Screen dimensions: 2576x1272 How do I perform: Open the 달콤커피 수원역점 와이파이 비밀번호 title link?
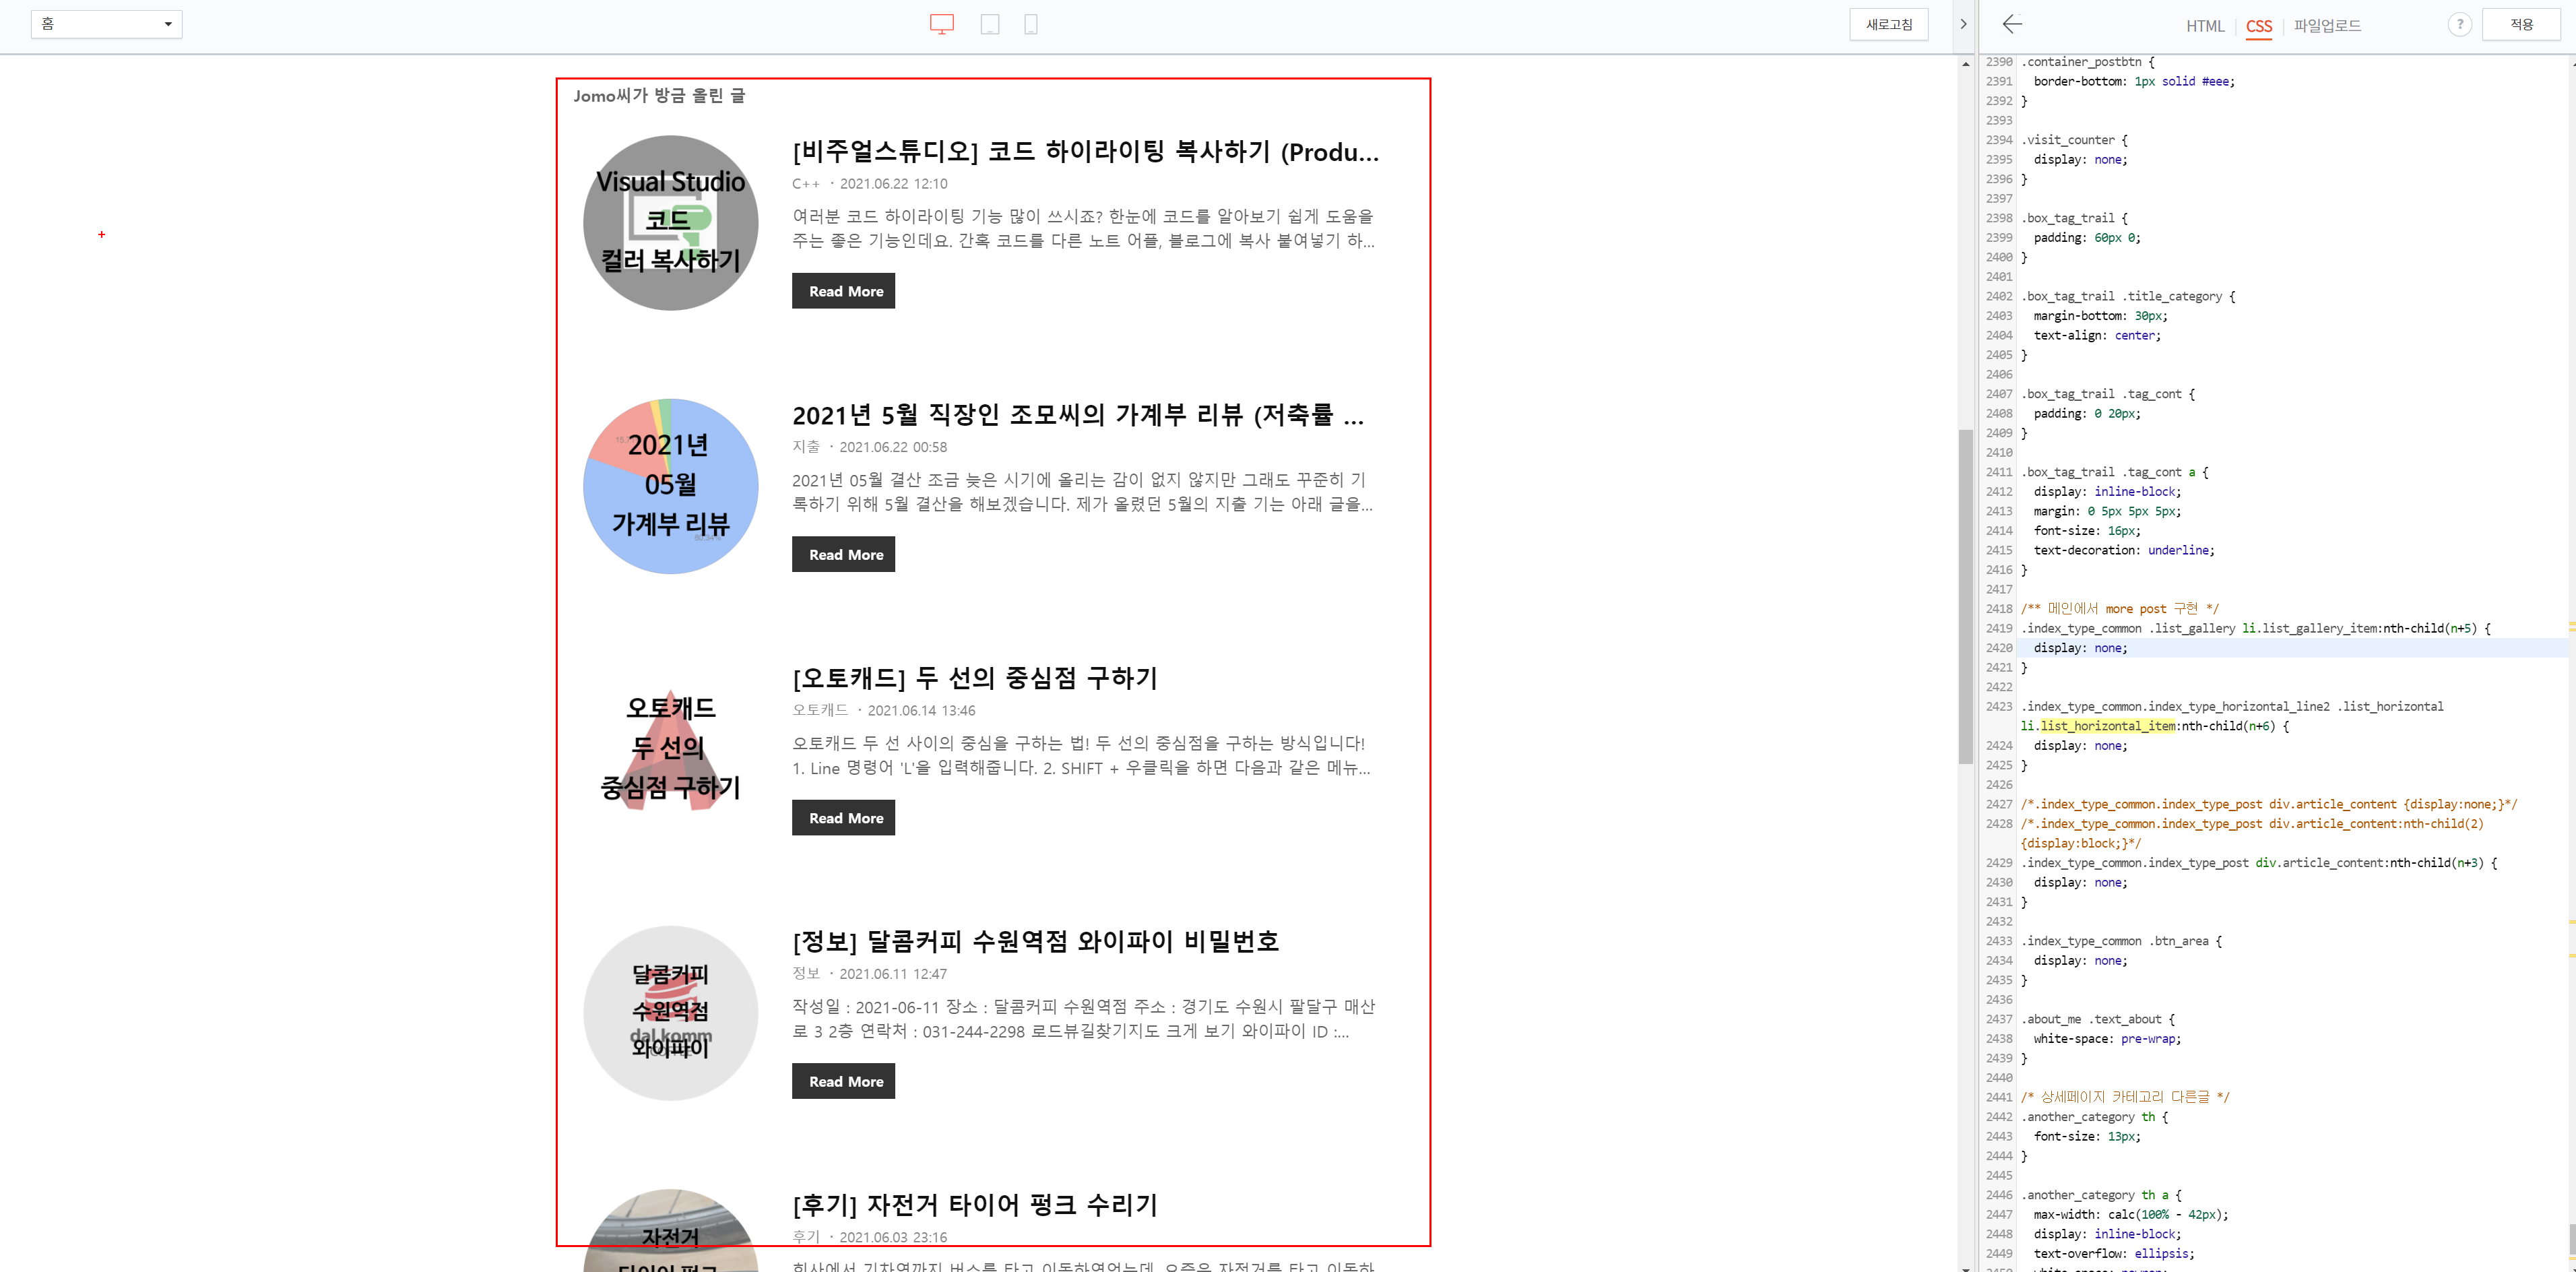[x=1035, y=941]
